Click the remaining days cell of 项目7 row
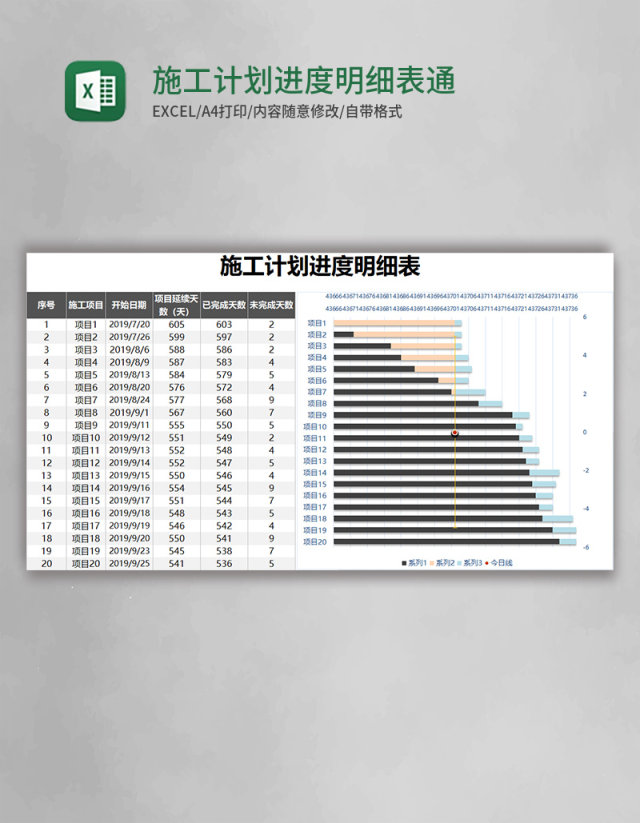Screen dimensions: 640x823 coord(271,400)
